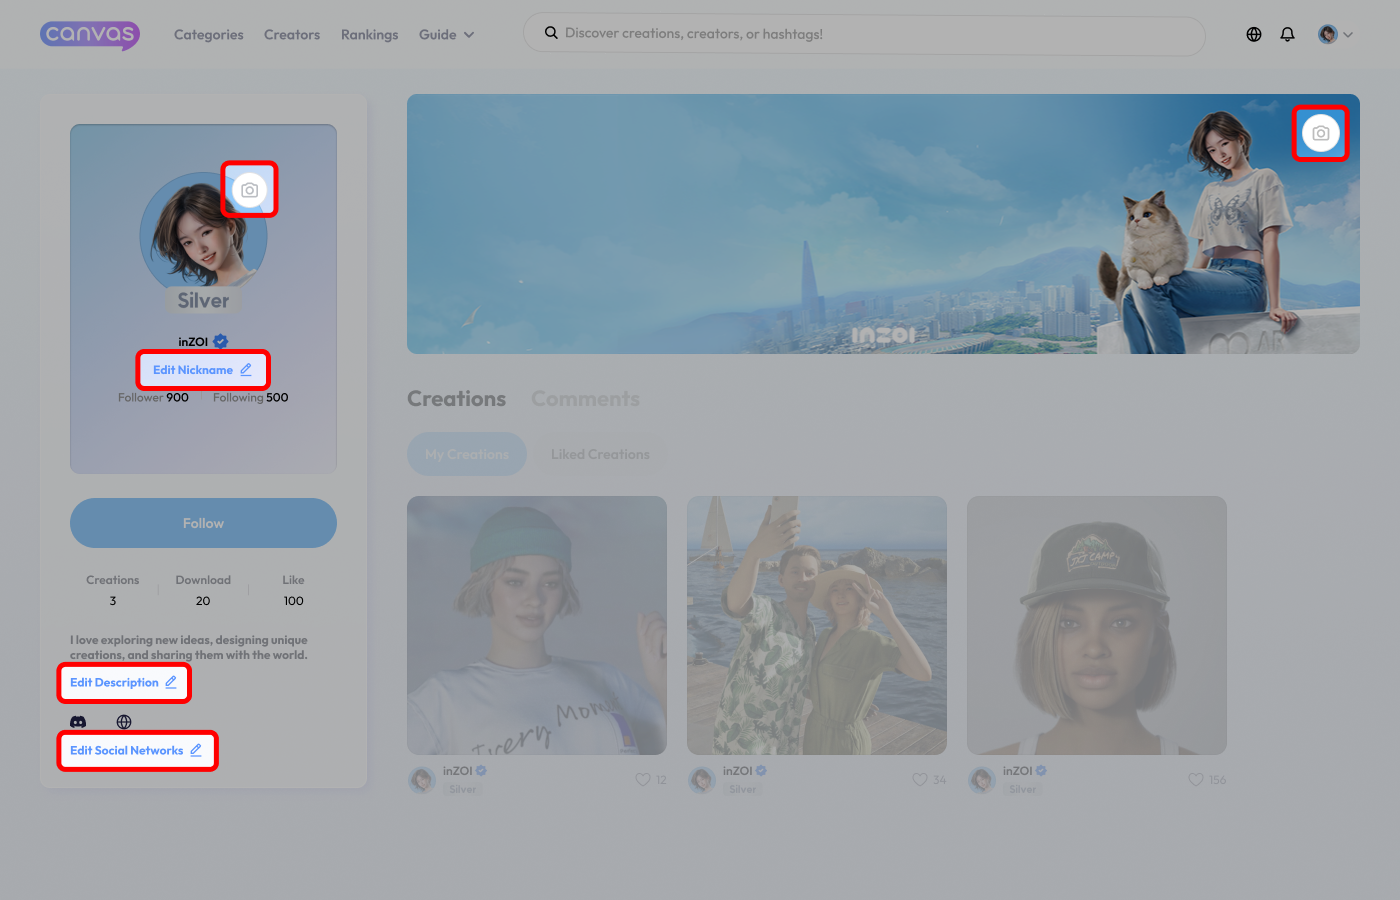The image size is (1400, 900).
Task: Click the Canvas logo
Action: tap(89, 35)
